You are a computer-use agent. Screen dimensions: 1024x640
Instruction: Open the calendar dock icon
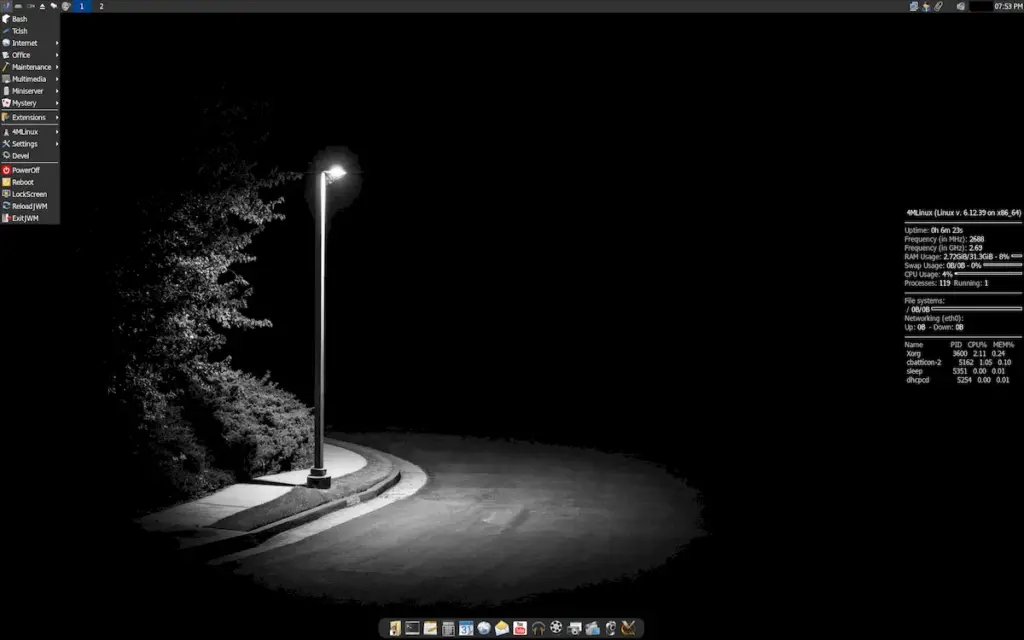coord(466,628)
